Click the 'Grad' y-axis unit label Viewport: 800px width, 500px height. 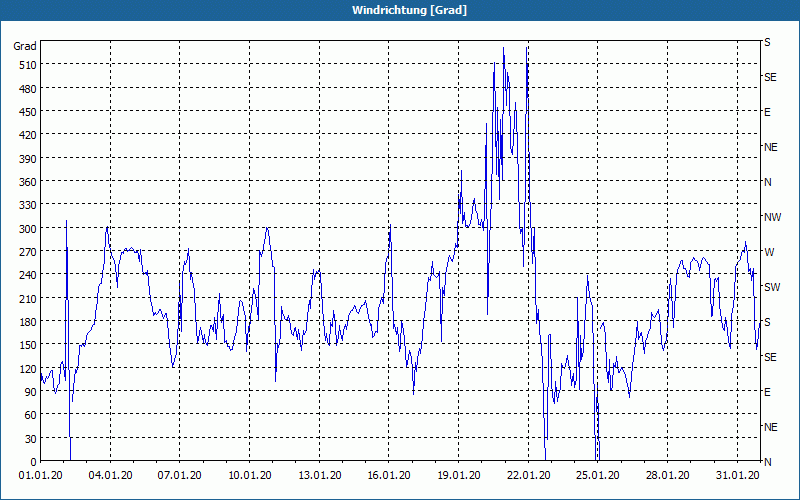coord(25,46)
